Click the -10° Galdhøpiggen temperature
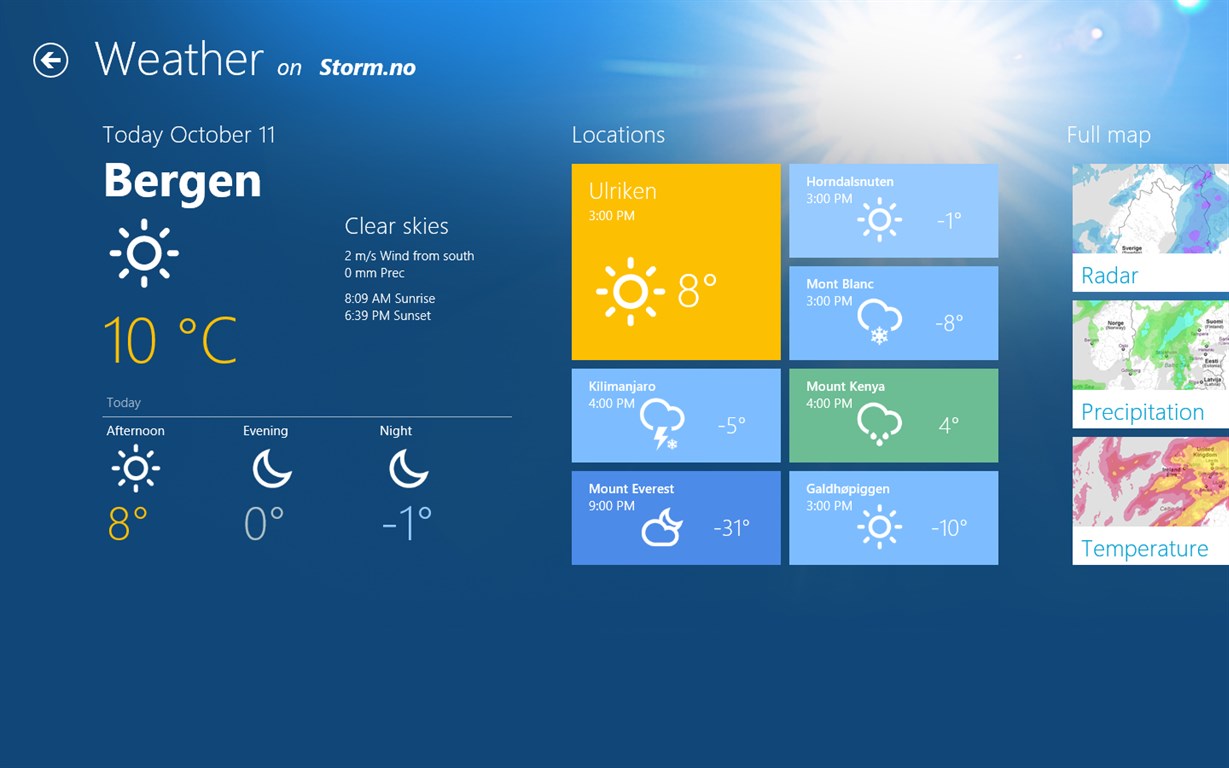Screen dimensions: 1229x768 click(x=948, y=528)
